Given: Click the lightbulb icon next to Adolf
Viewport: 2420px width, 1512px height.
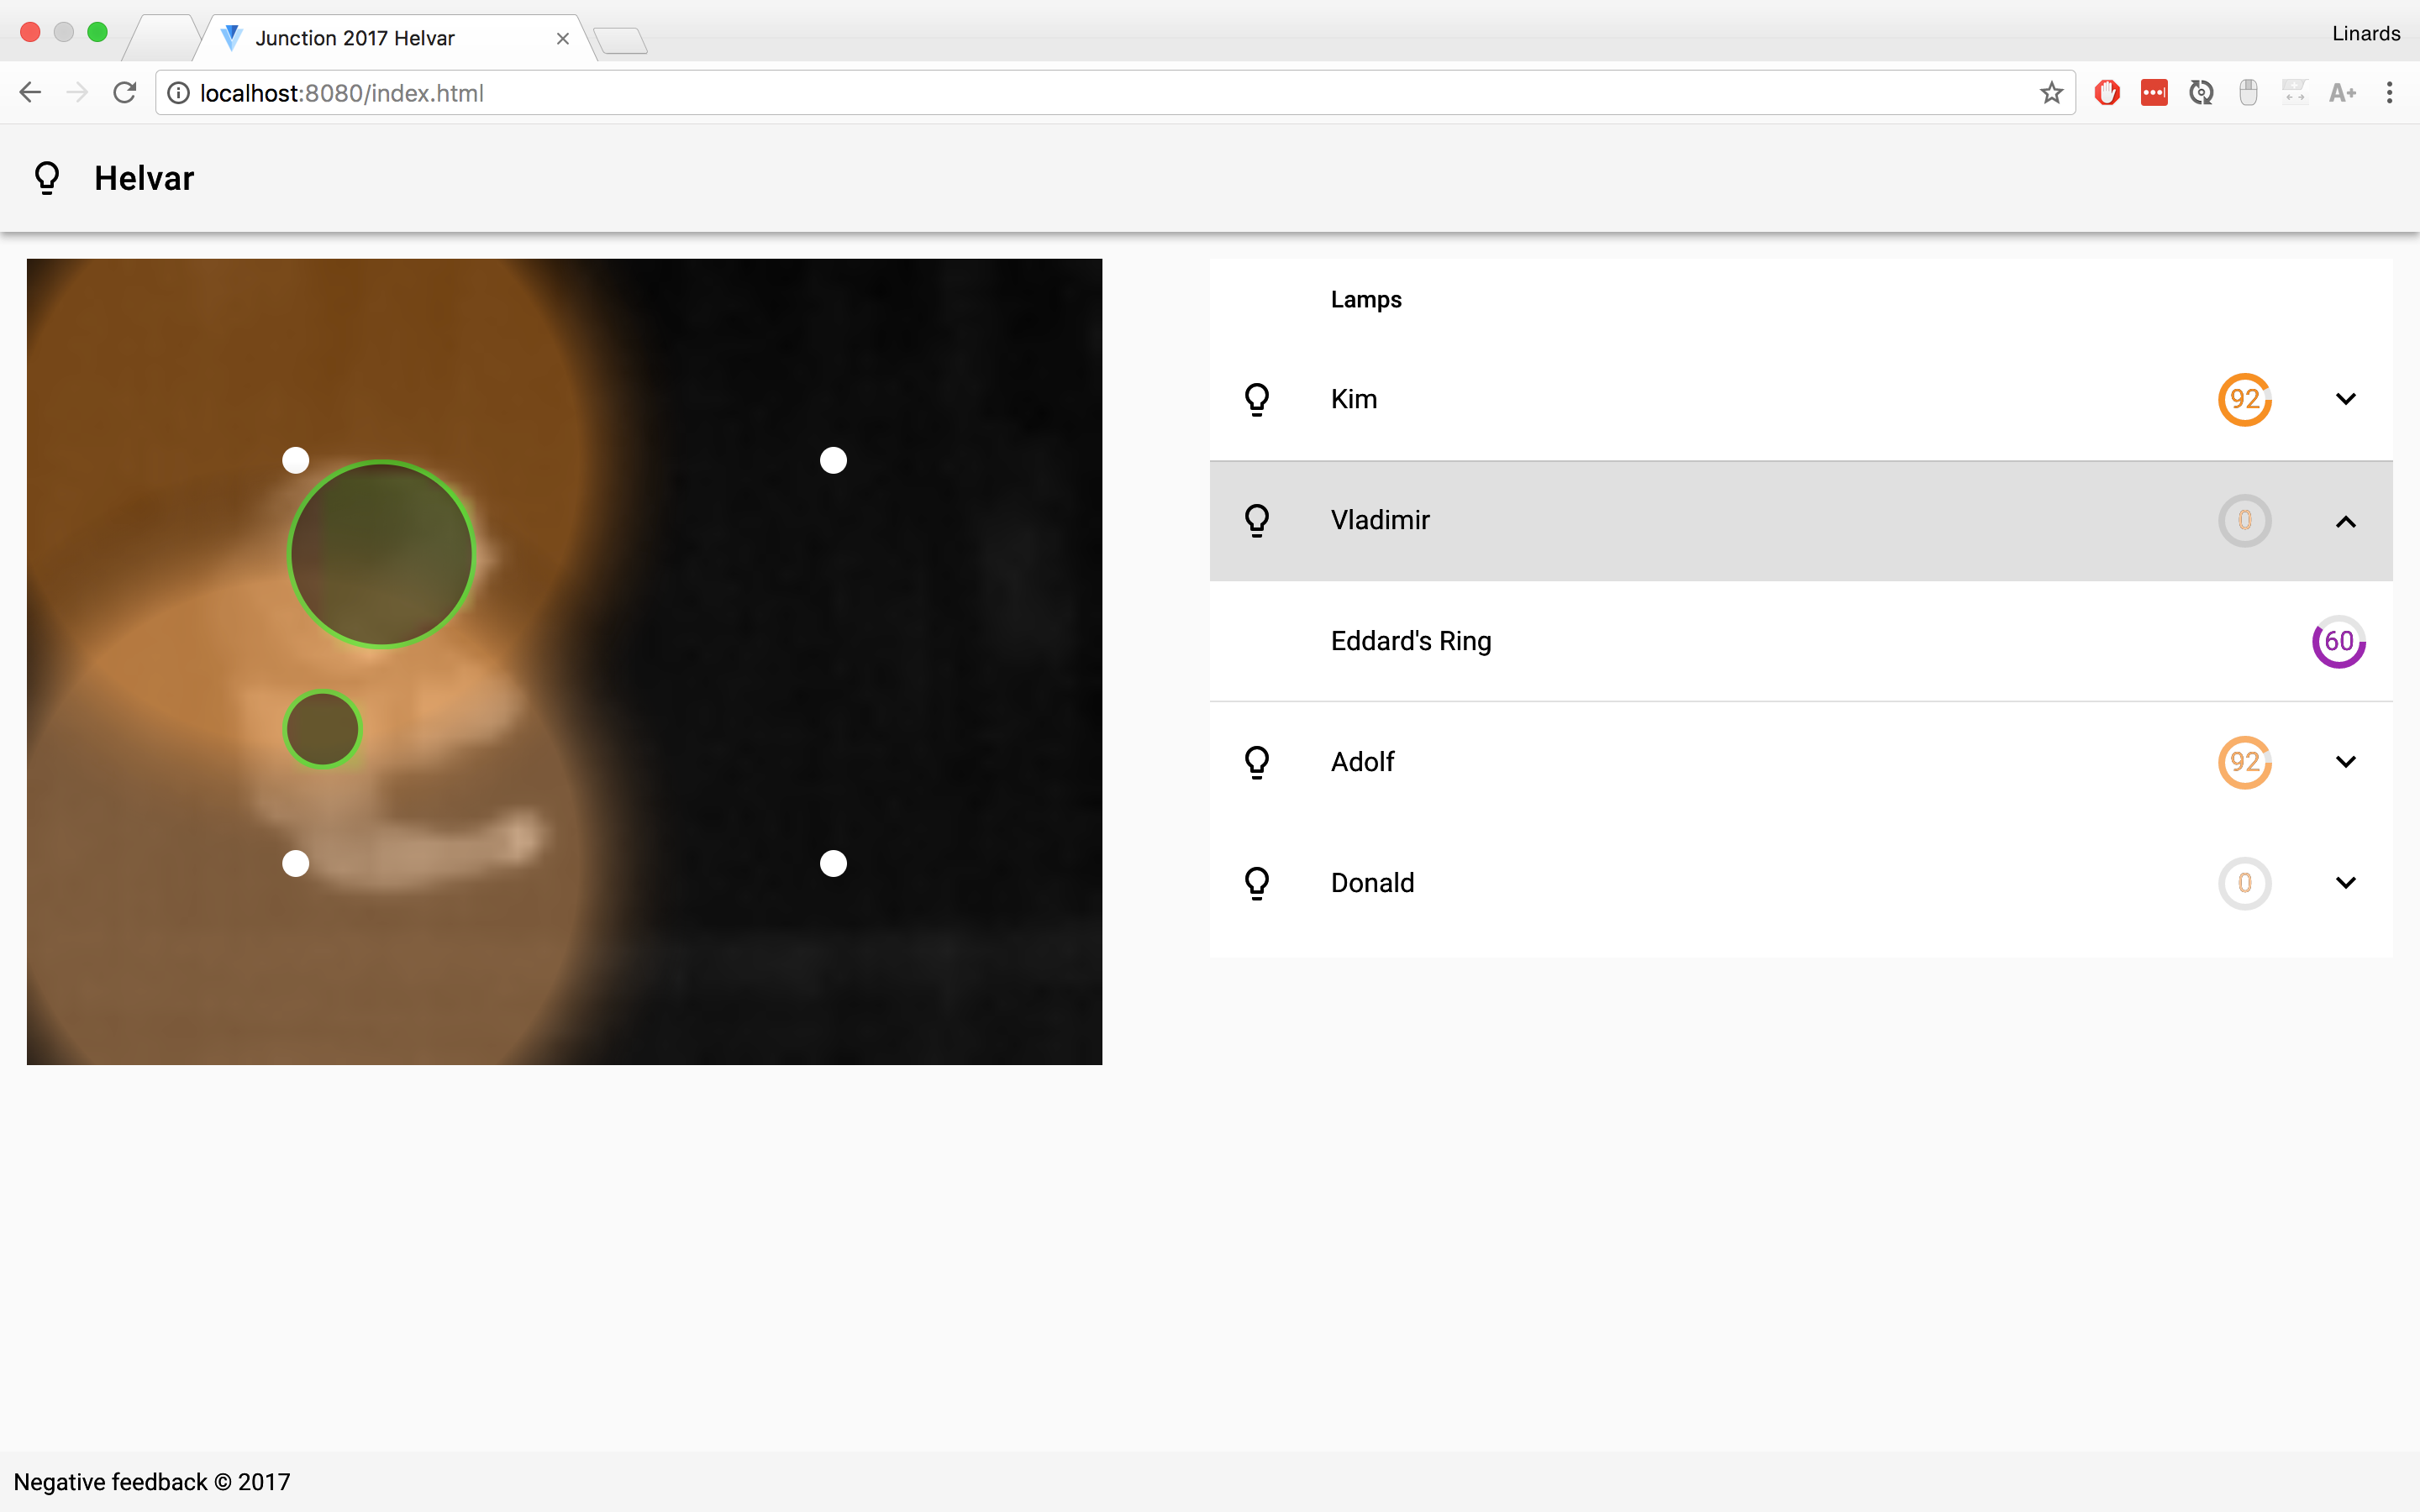Looking at the screenshot, I should point(1257,762).
